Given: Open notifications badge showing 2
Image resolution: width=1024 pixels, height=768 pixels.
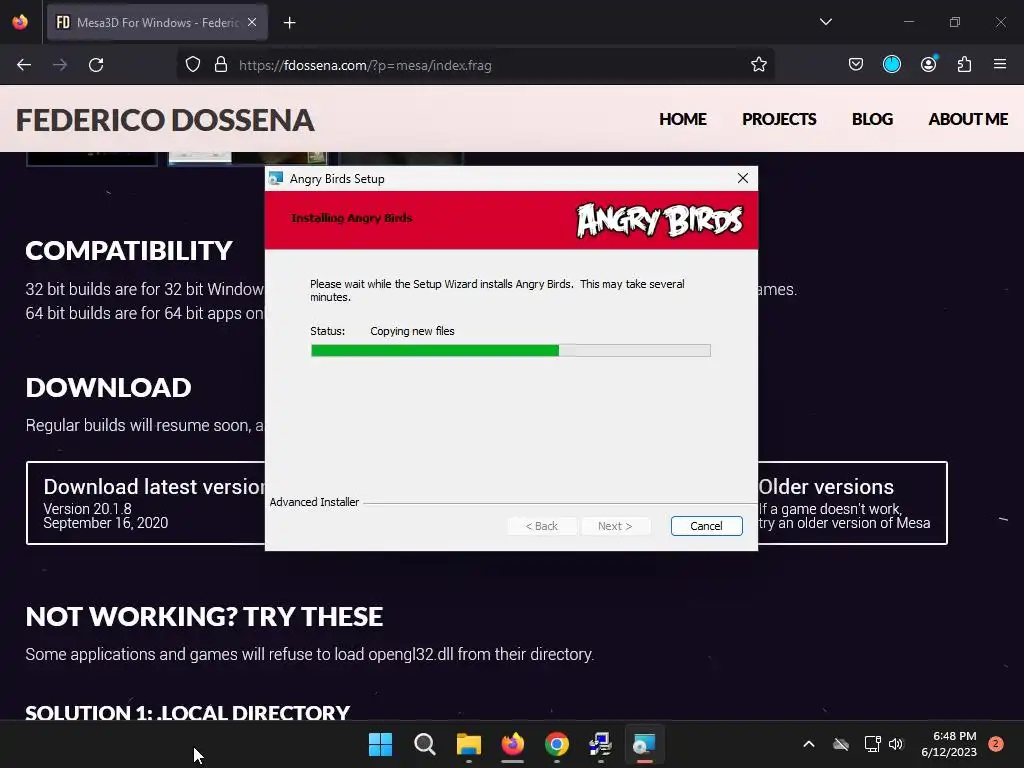Looking at the screenshot, I should 996,744.
